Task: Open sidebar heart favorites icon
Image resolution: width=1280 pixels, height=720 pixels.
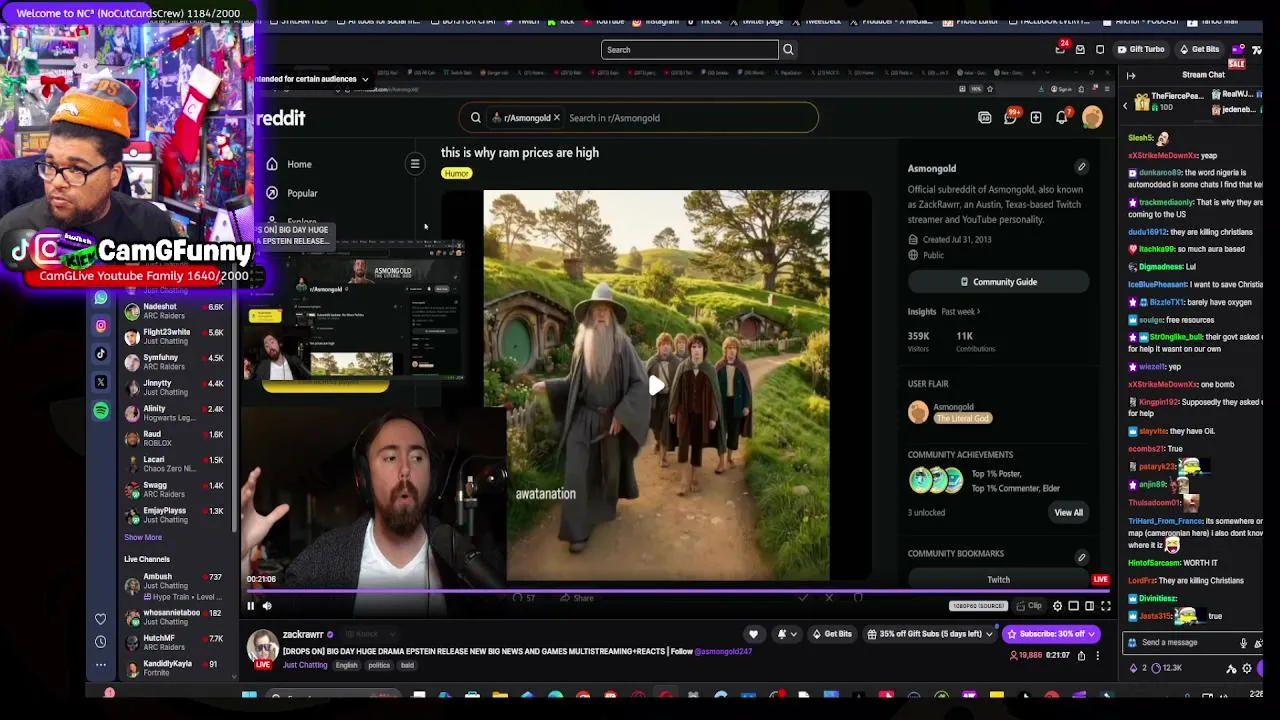Action: pos(101,619)
